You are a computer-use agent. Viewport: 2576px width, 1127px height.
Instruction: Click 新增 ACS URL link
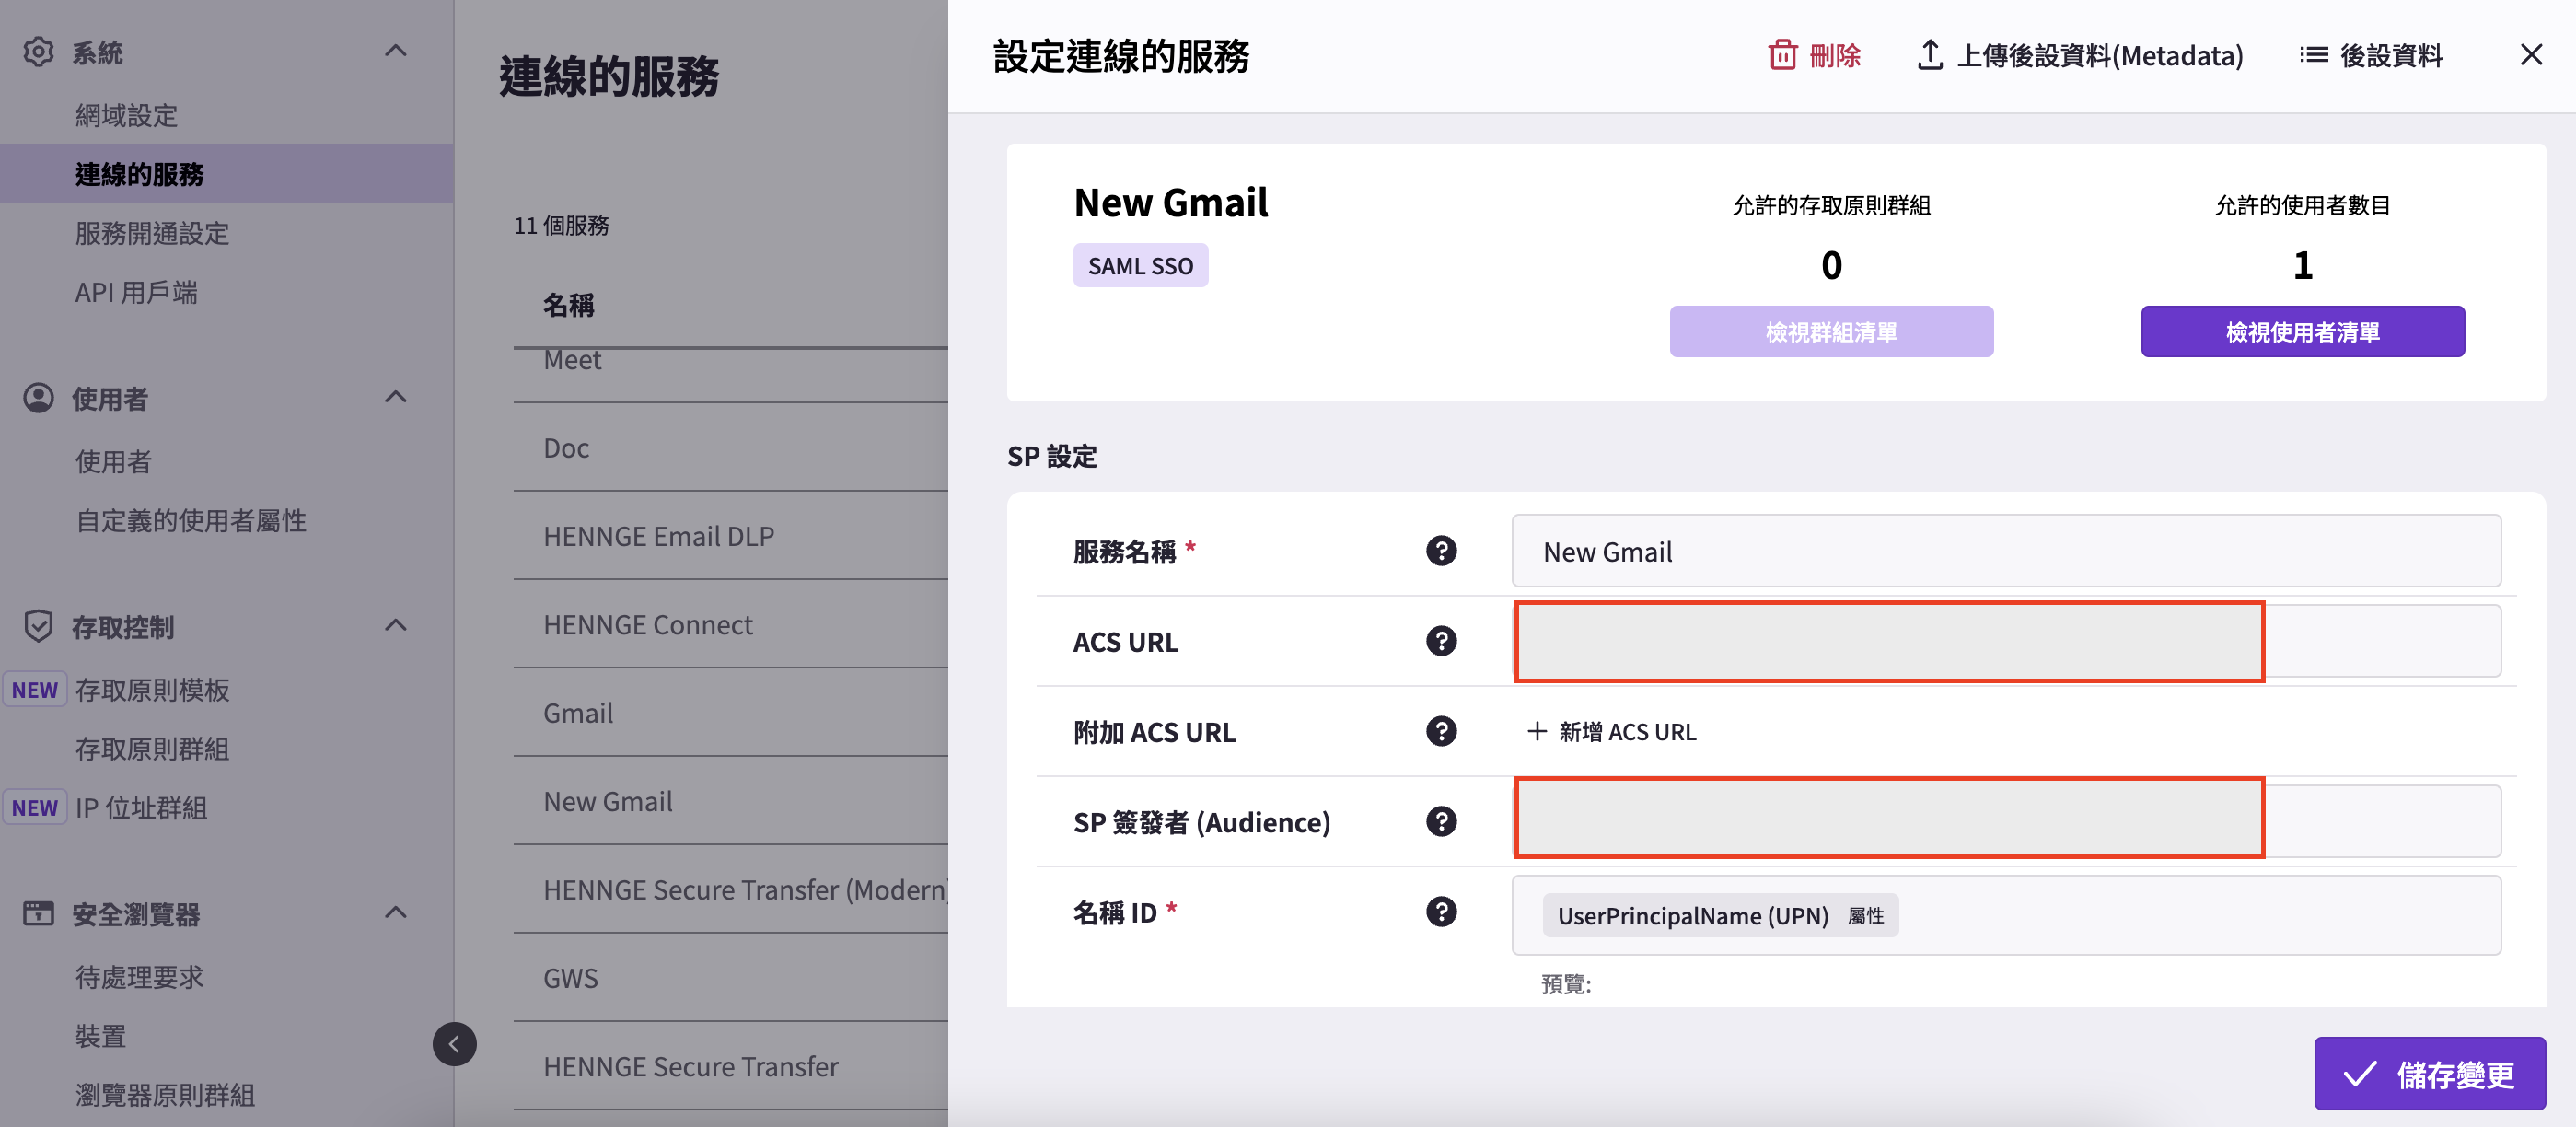1612,731
